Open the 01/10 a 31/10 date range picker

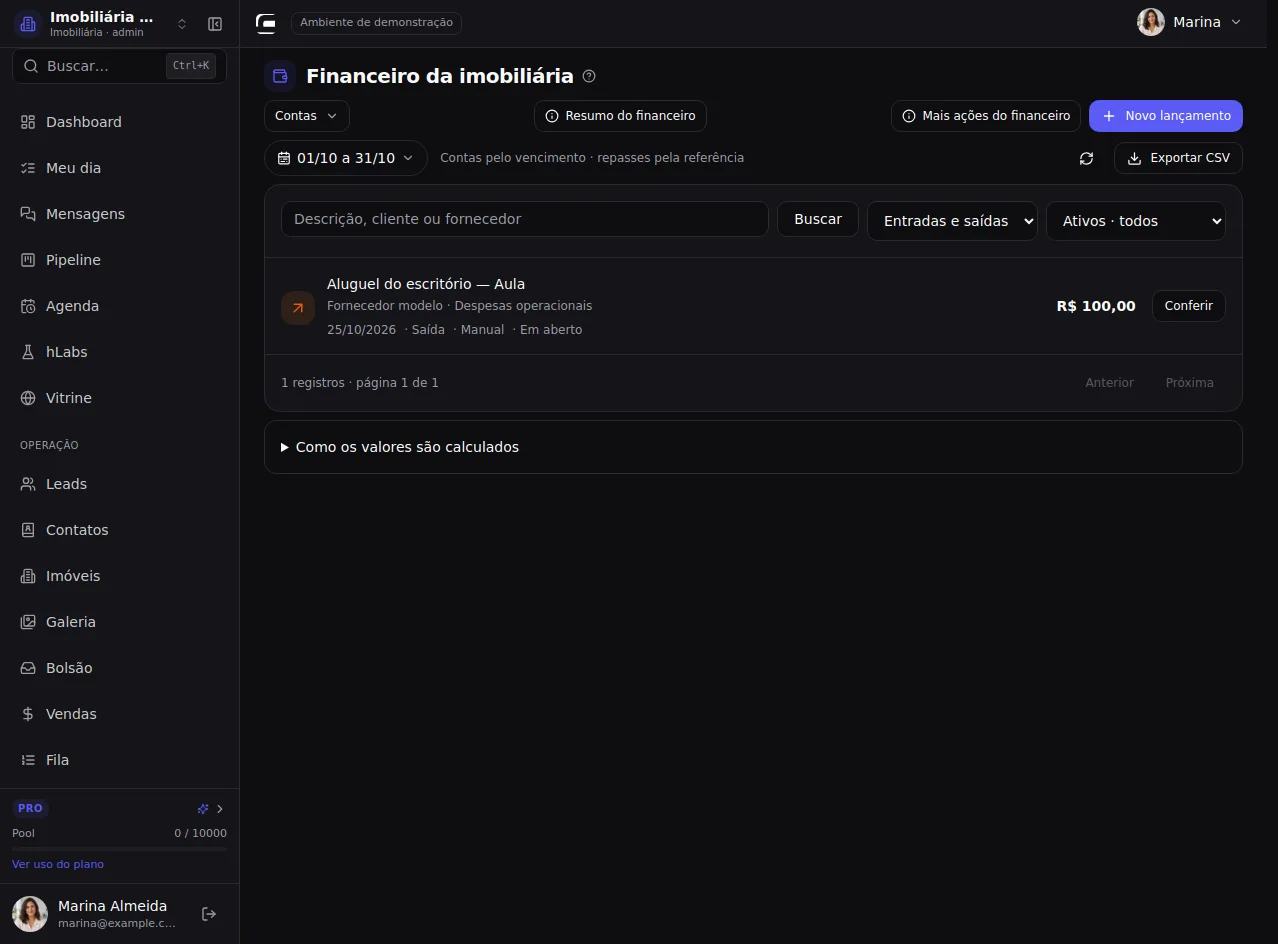[x=346, y=158]
